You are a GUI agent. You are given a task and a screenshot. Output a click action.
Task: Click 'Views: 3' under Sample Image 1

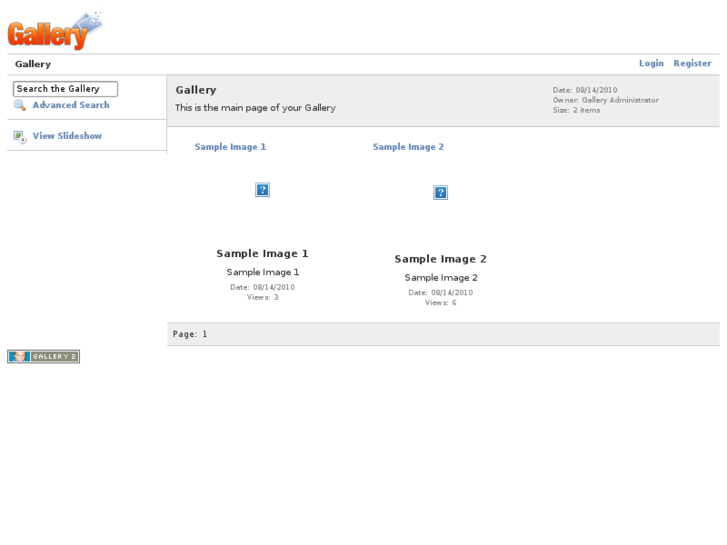pyautogui.click(x=262, y=297)
